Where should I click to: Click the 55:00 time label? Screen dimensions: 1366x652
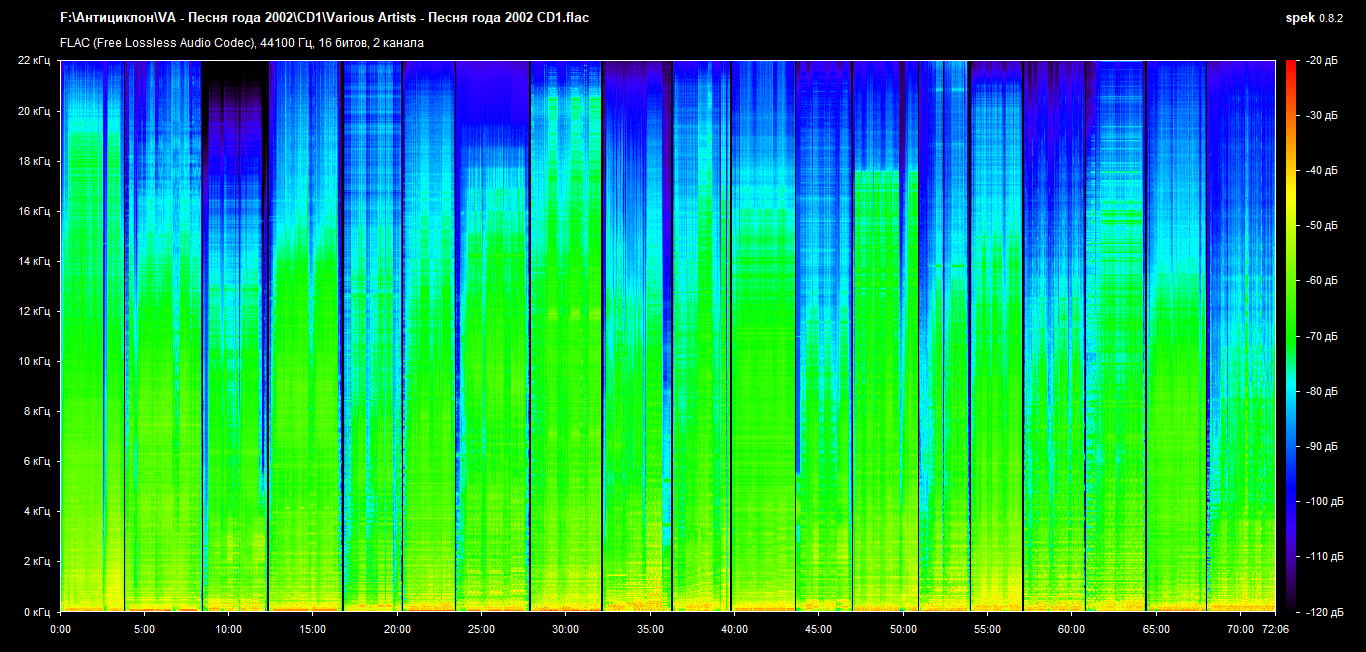click(986, 630)
